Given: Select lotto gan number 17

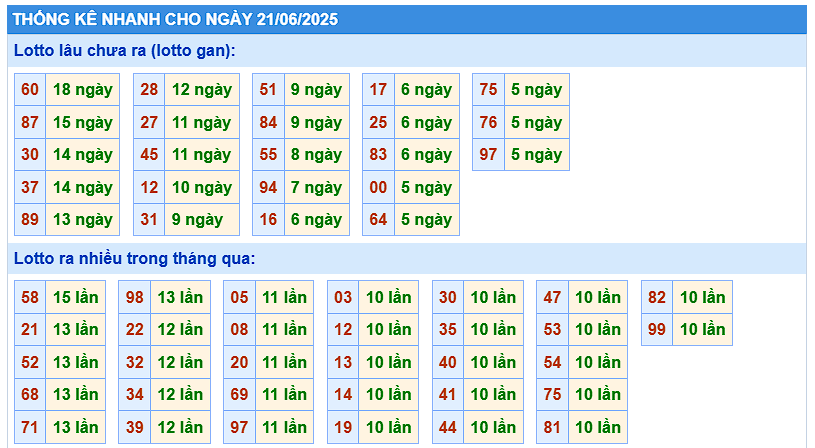Looking at the screenshot, I should pyautogui.click(x=378, y=89).
